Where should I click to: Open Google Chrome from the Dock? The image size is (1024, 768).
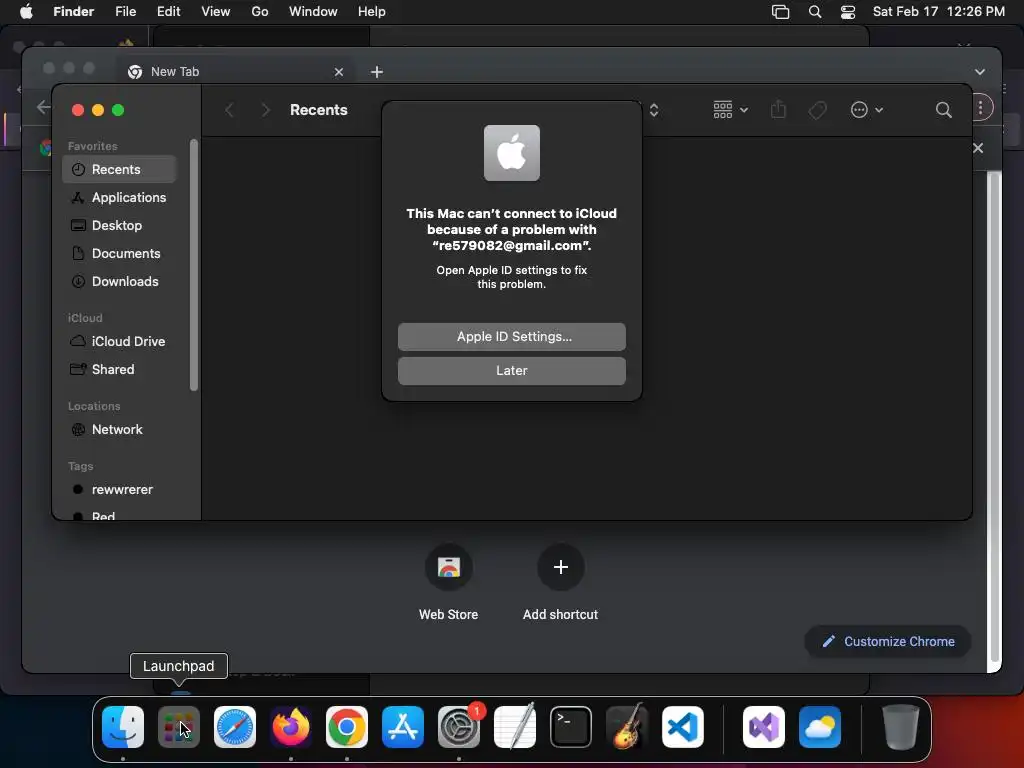pos(347,727)
